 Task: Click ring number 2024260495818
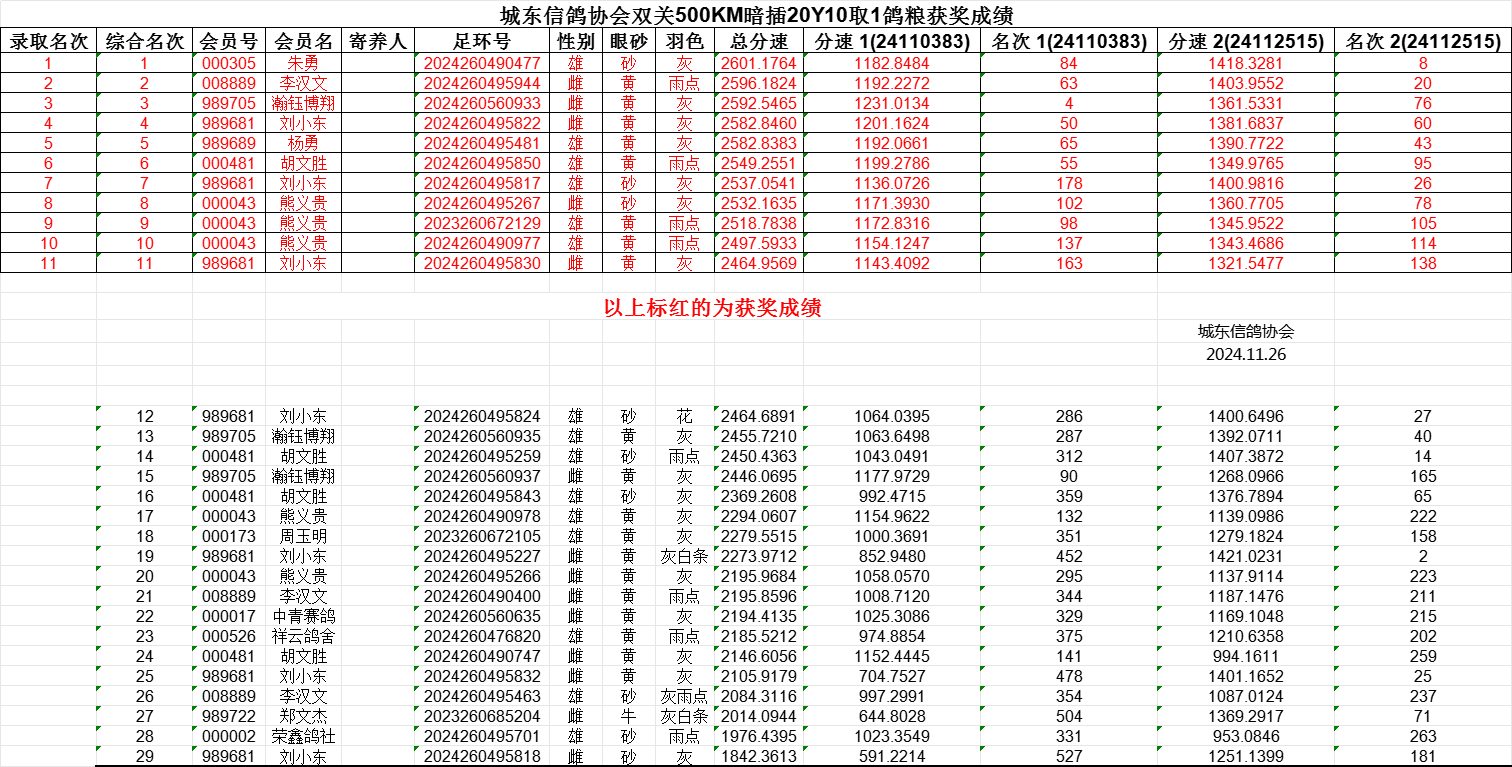click(482, 756)
